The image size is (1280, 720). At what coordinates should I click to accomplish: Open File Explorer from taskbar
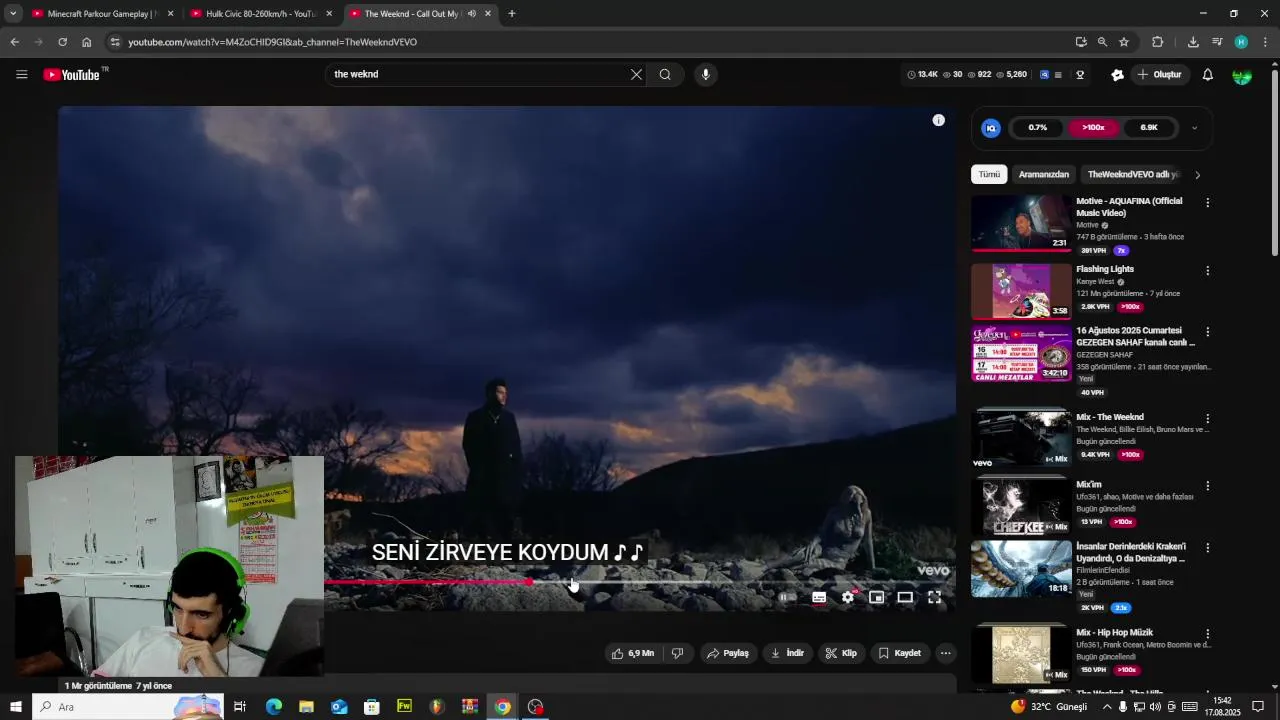pos(306,707)
